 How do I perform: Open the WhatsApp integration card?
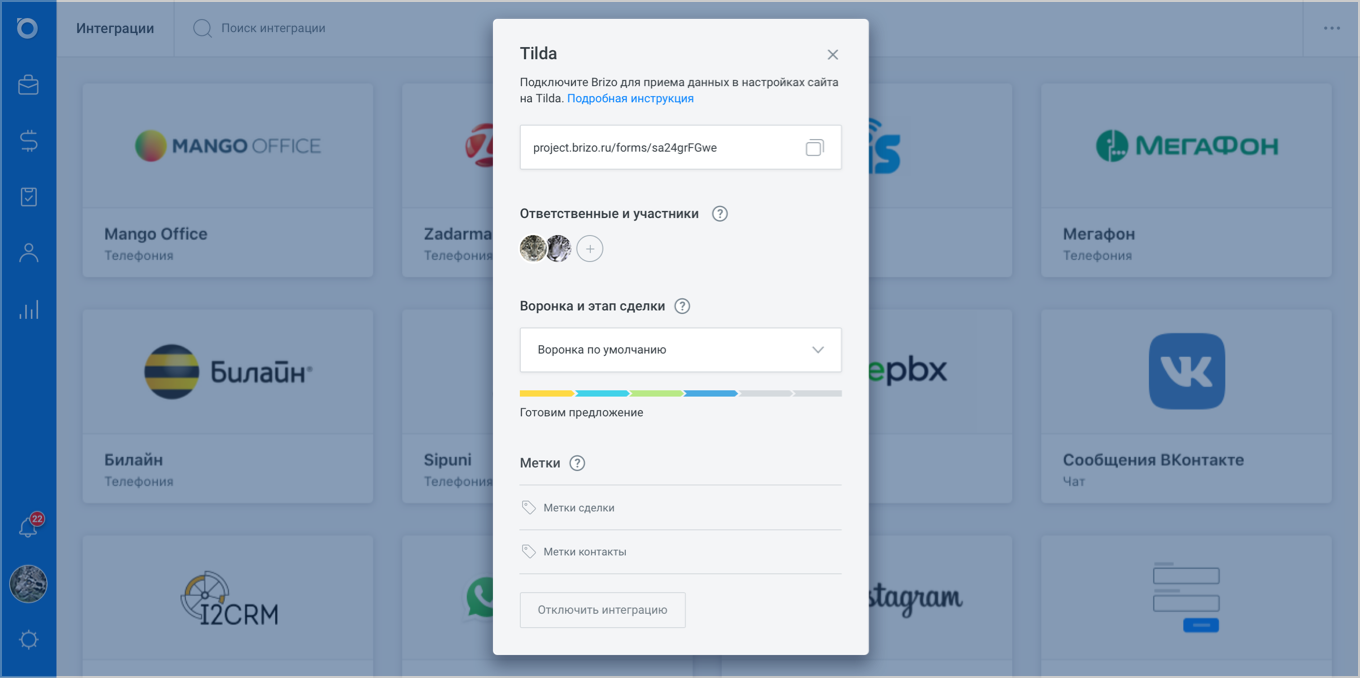tap(447, 605)
